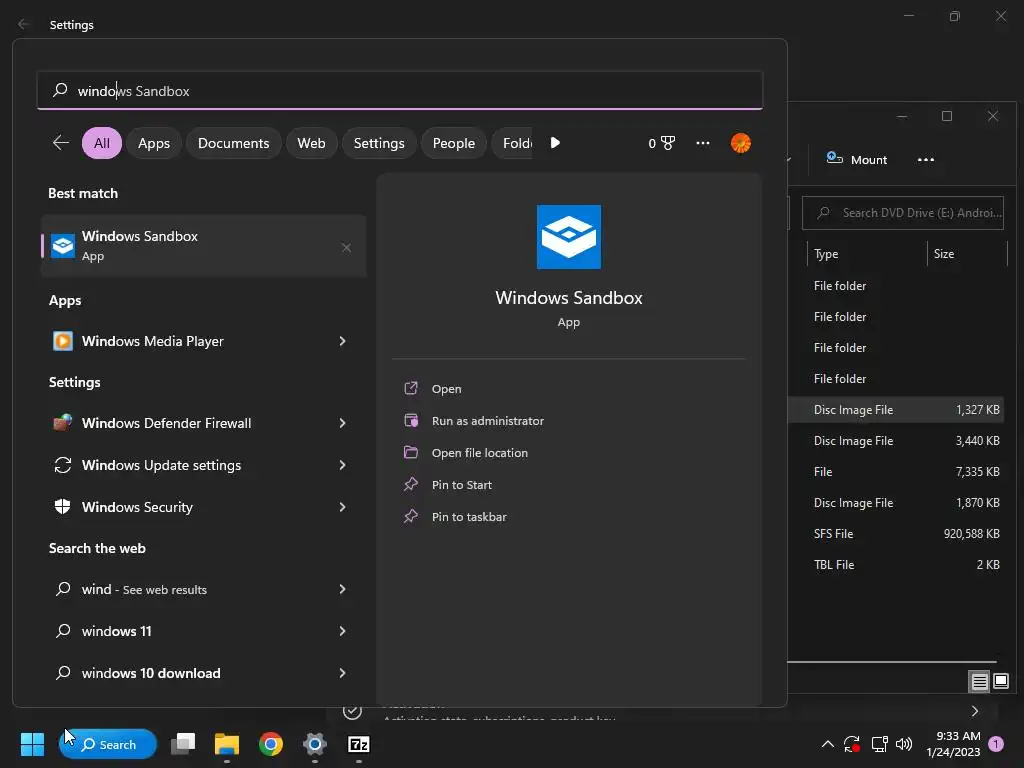This screenshot has height=768, width=1024.
Task: Switch to Settings filter tab
Action: 379,143
